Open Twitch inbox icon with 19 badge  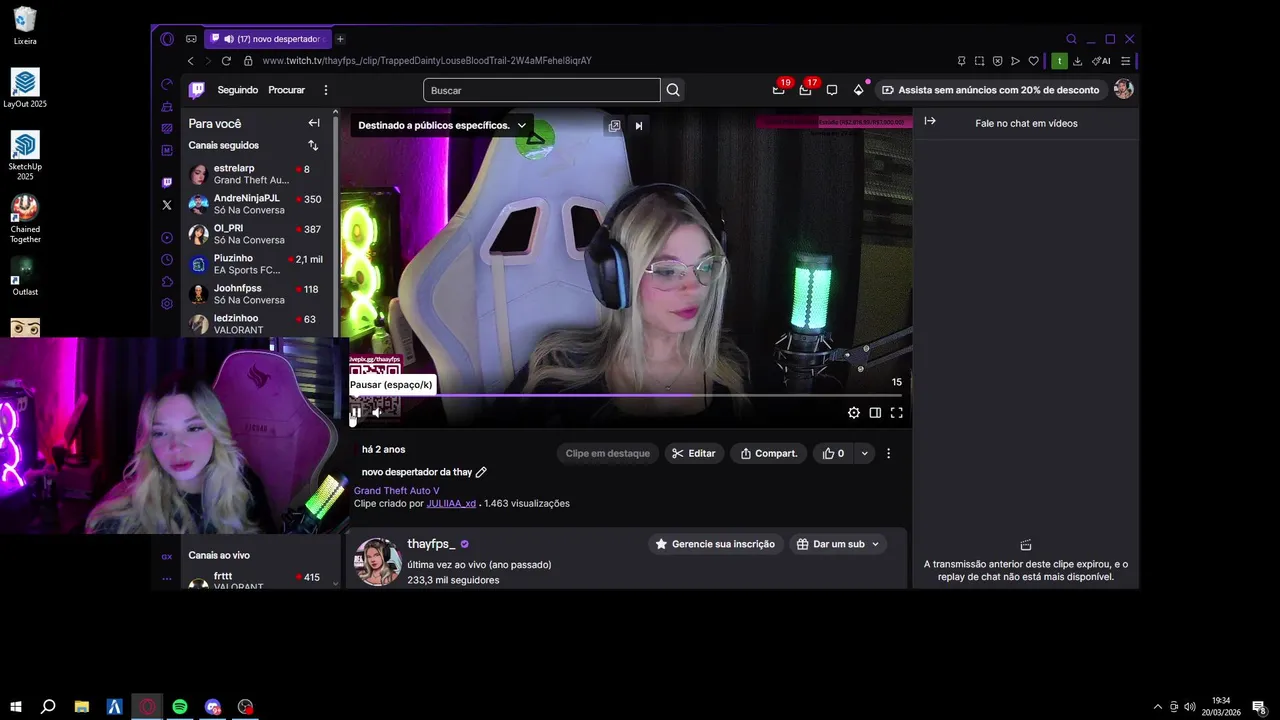pyautogui.click(x=779, y=90)
